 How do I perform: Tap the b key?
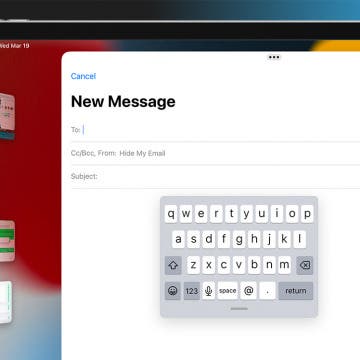pyautogui.click(x=254, y=265)
